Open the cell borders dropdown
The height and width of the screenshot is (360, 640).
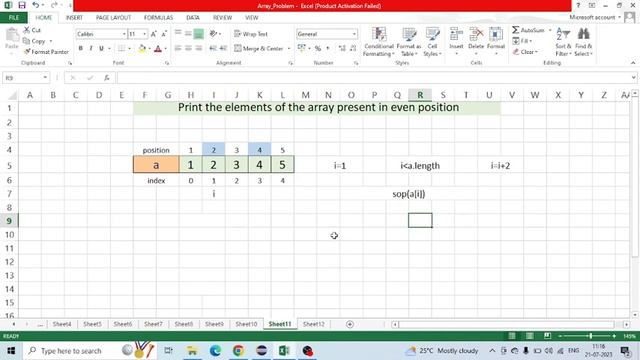(130, 49)
